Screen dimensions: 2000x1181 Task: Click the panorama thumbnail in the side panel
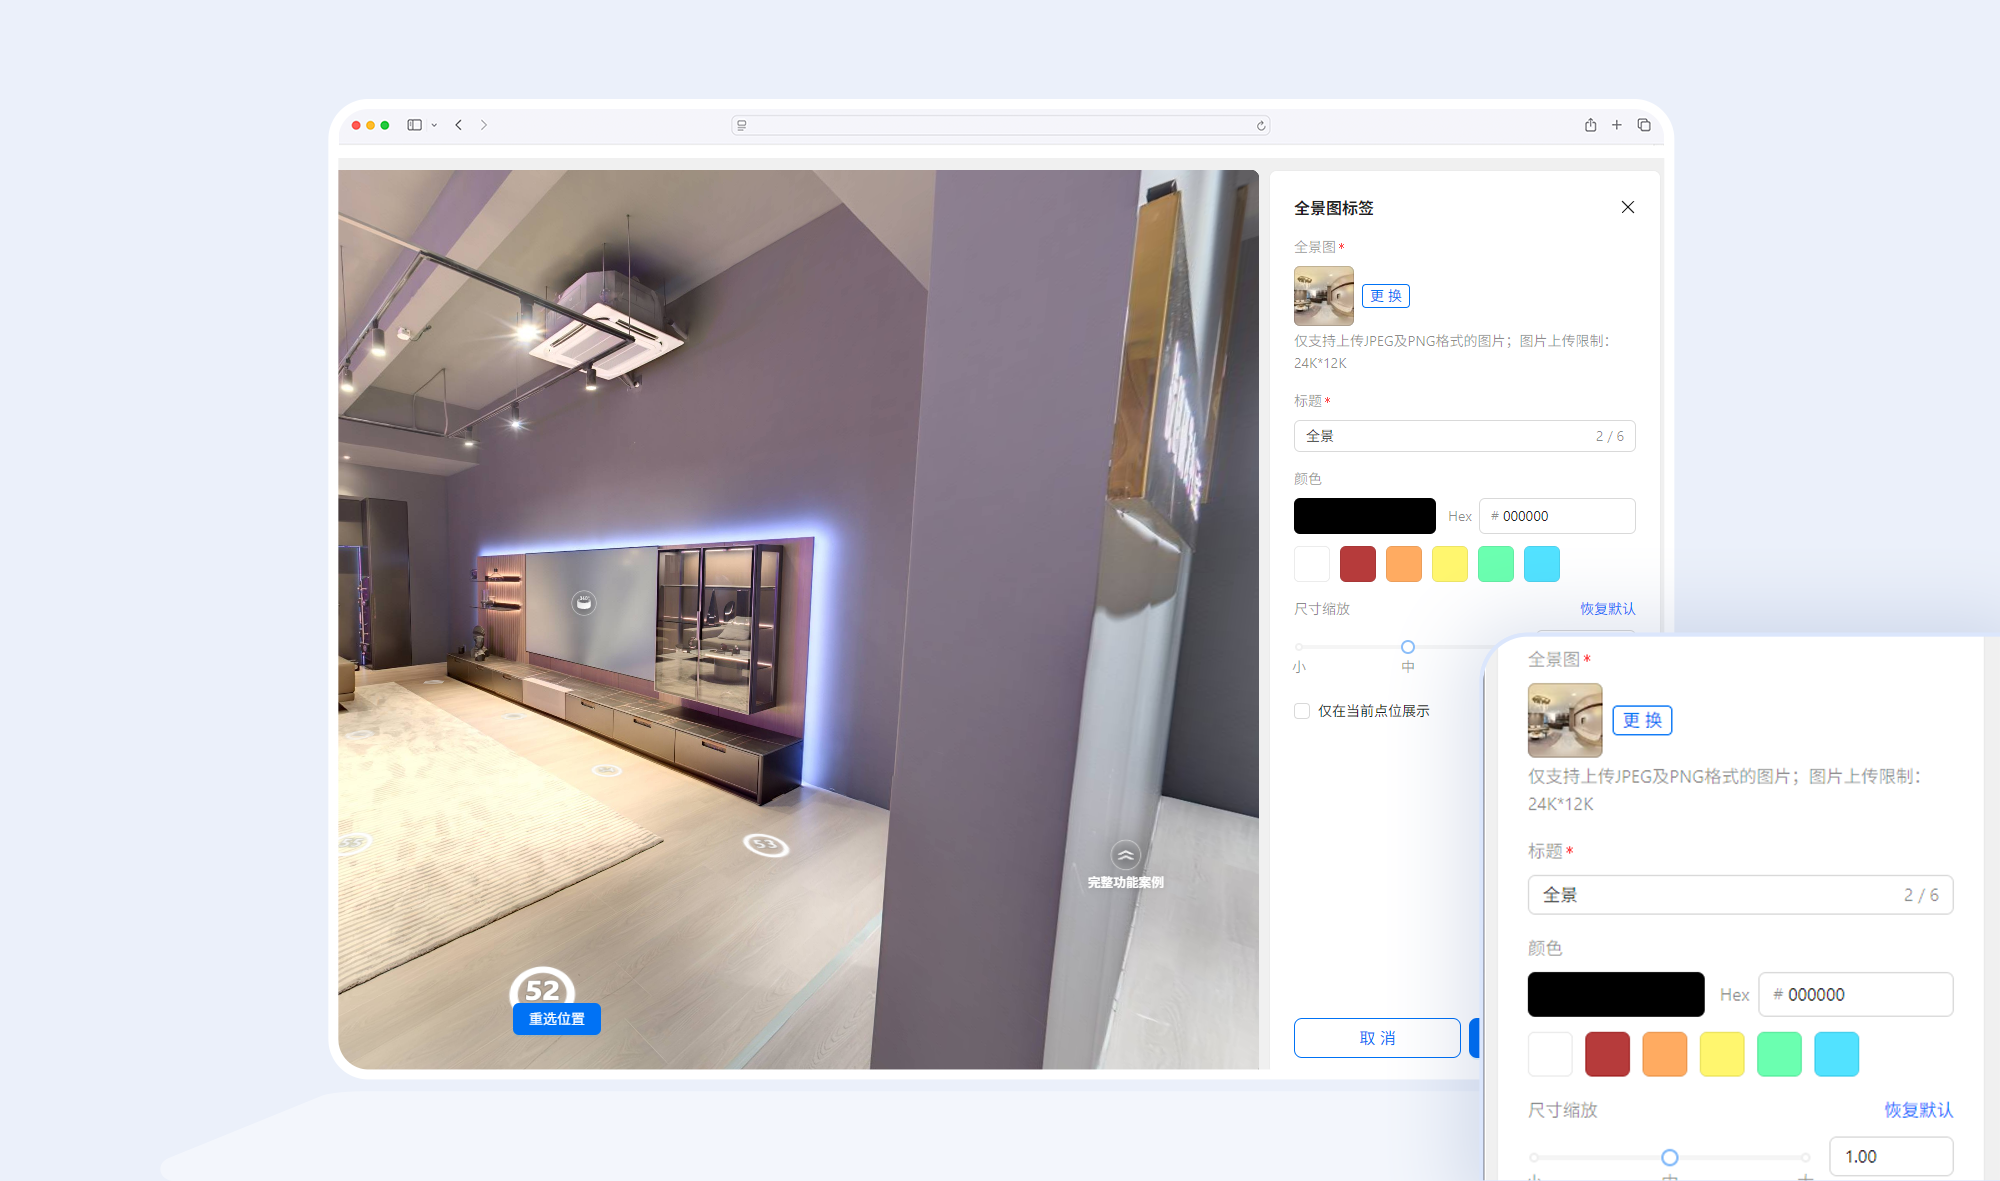[1324, 296]
